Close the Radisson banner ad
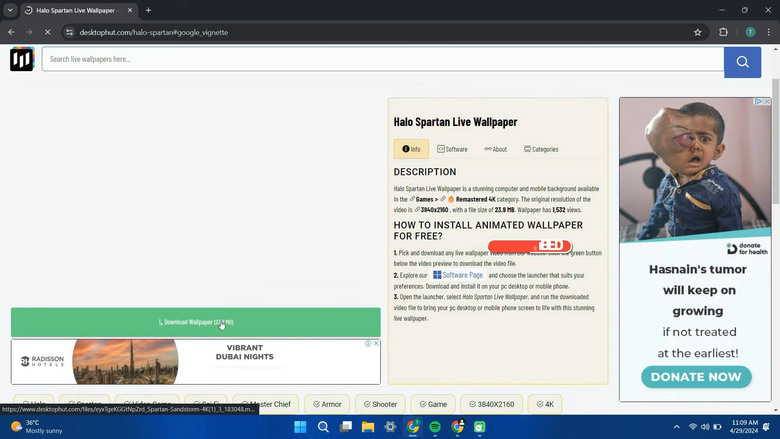This screenshot has height=439, width=780. click(x=377, y=343)
